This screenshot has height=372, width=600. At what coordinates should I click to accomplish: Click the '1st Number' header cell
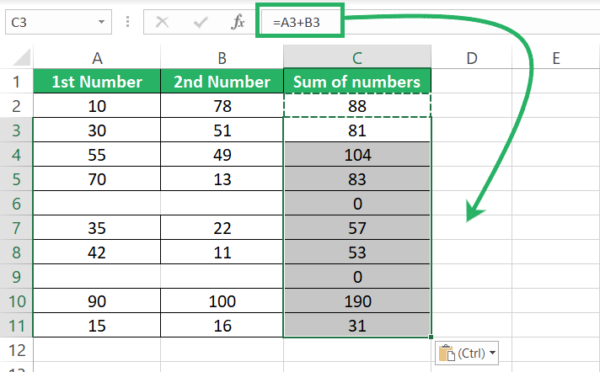click(x=97, y=82)
